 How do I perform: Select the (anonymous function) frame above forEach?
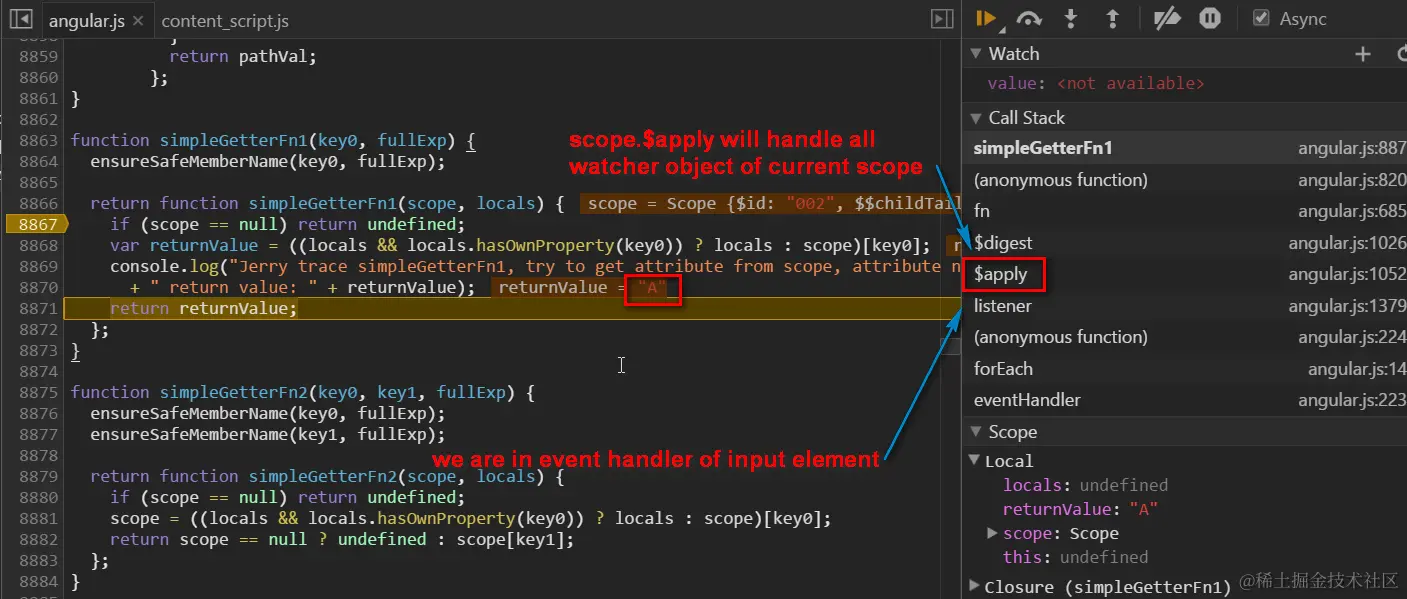click(x=1184, y=337)
